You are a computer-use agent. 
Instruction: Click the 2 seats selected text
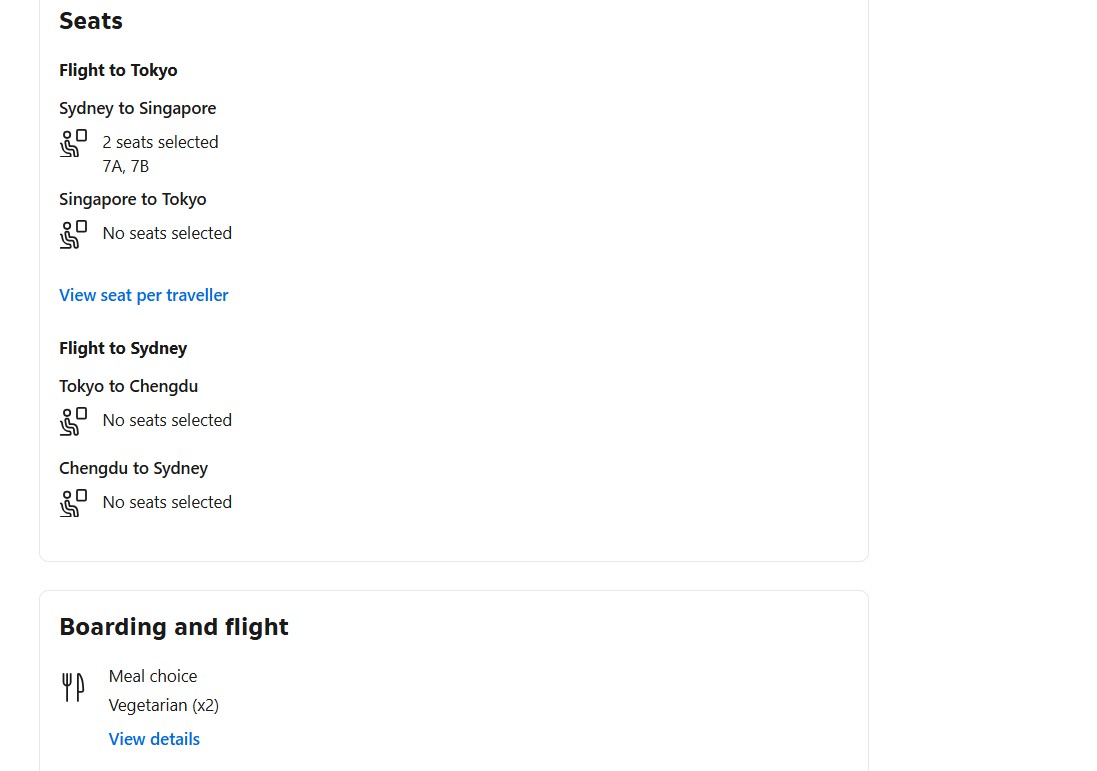[x=160, y=142]
